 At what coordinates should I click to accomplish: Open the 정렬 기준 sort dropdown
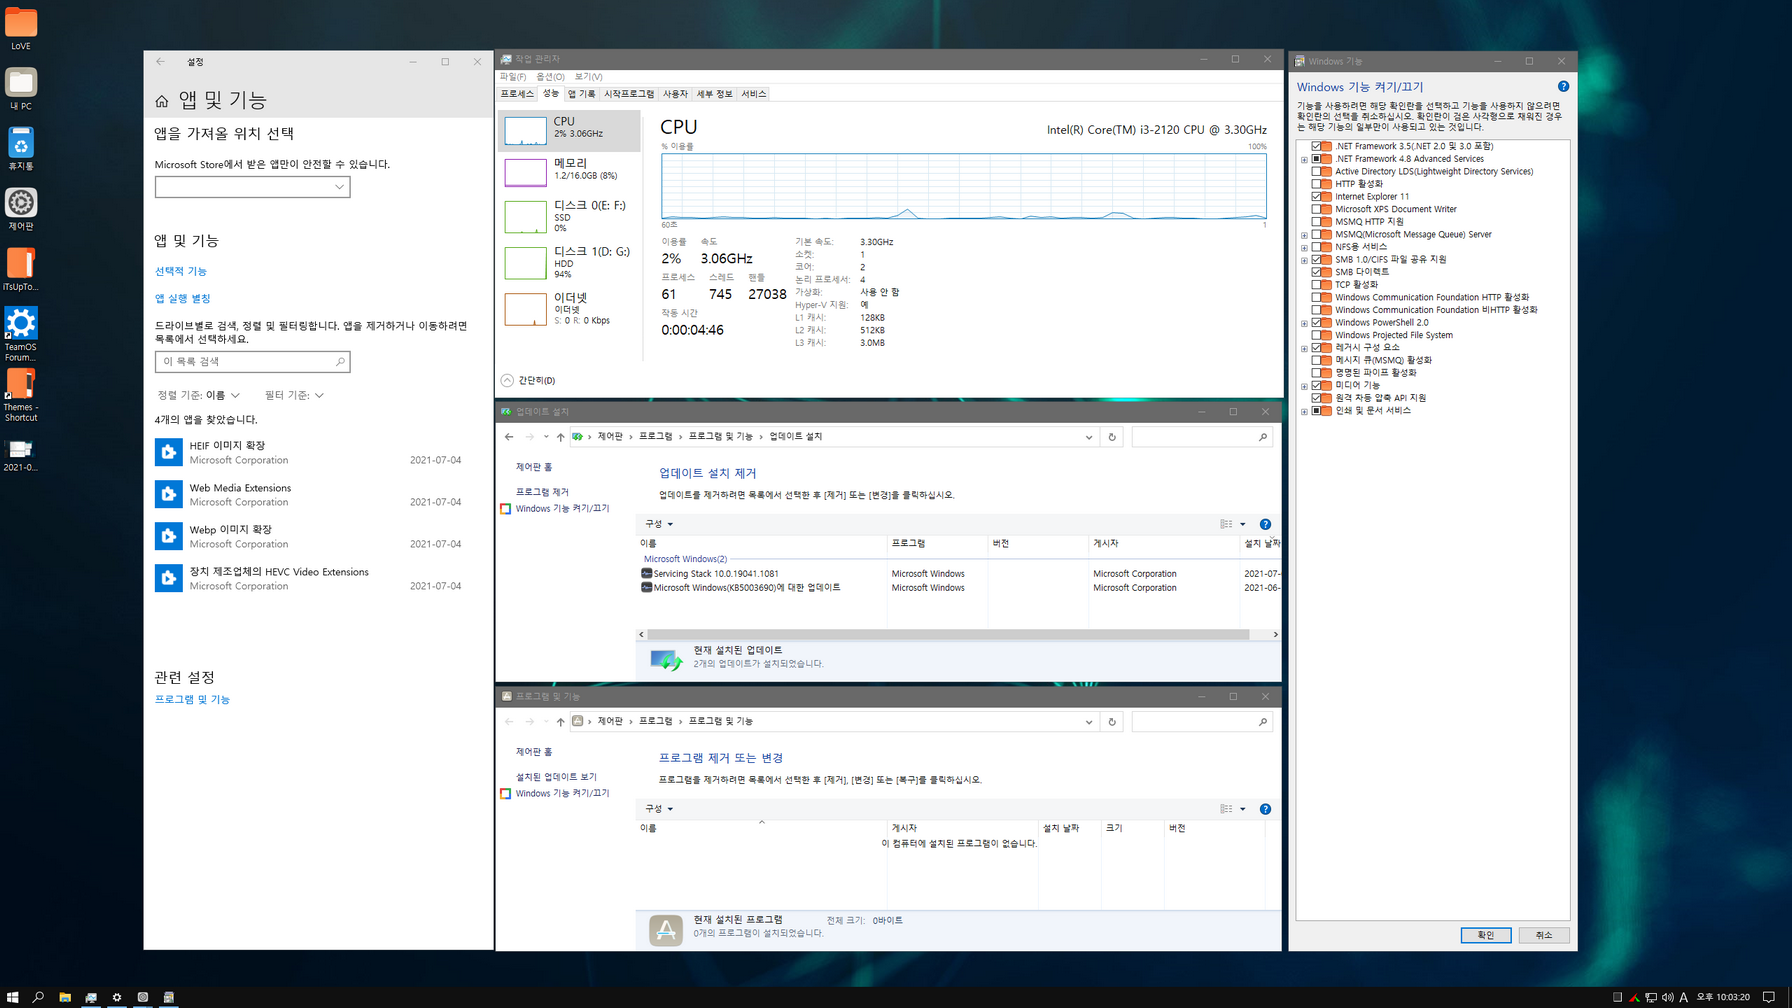(198, 395)
